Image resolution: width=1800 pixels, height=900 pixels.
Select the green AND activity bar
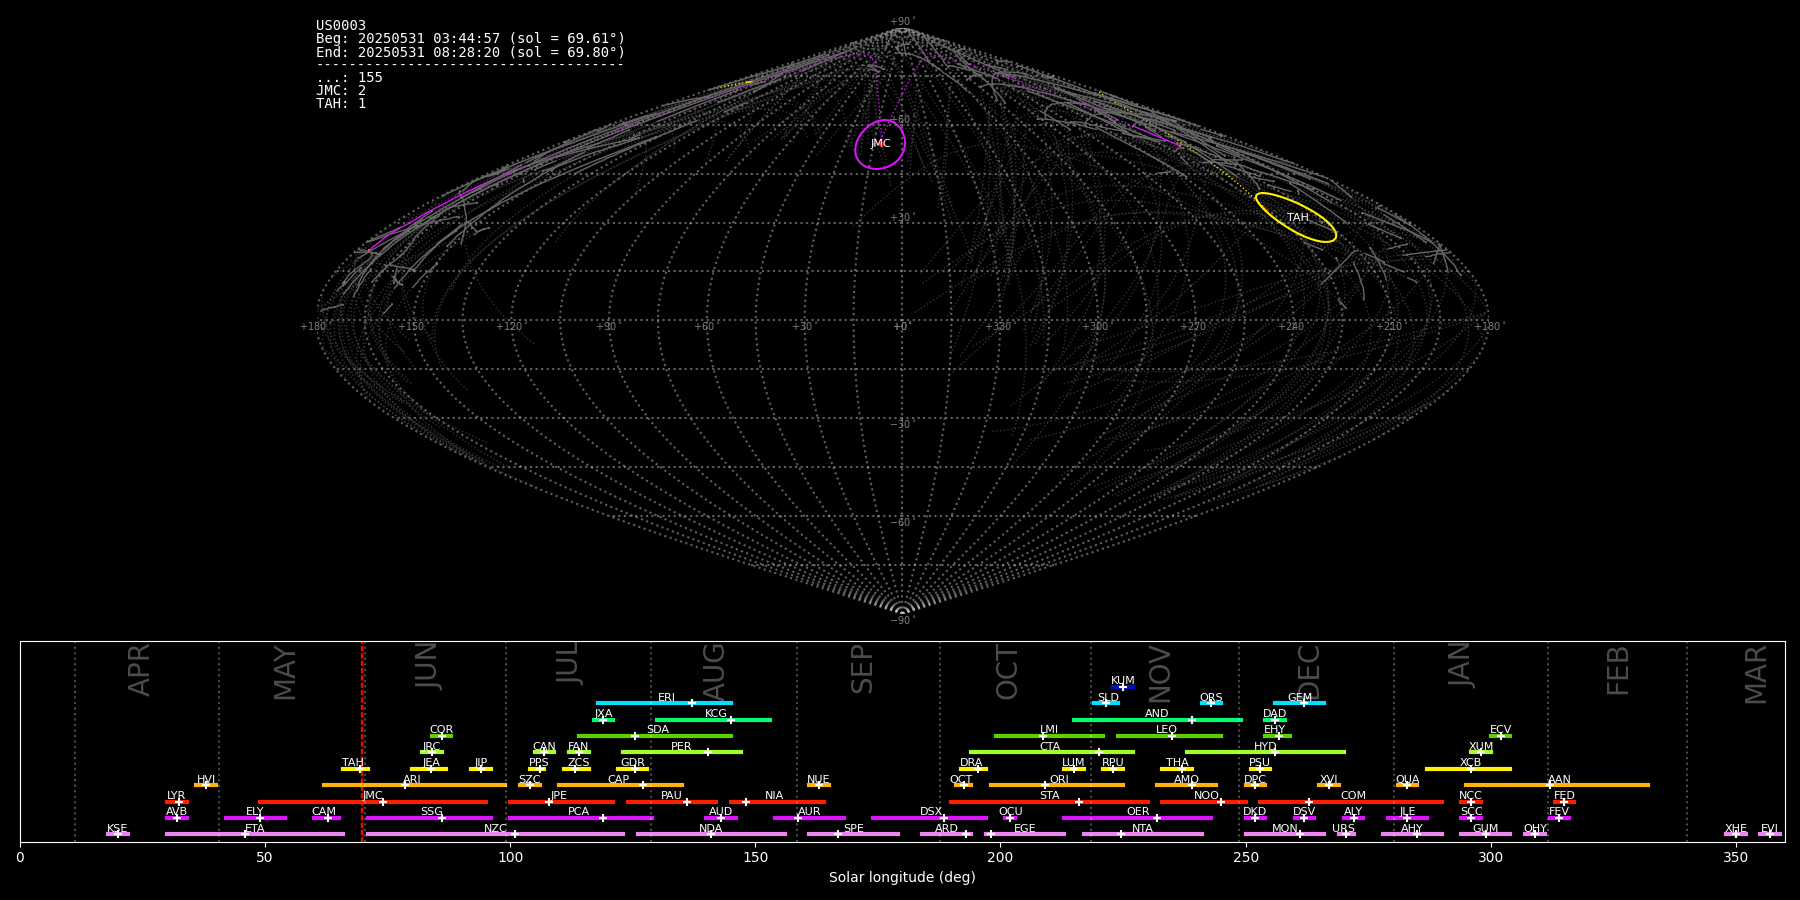tap(1157, 719)
